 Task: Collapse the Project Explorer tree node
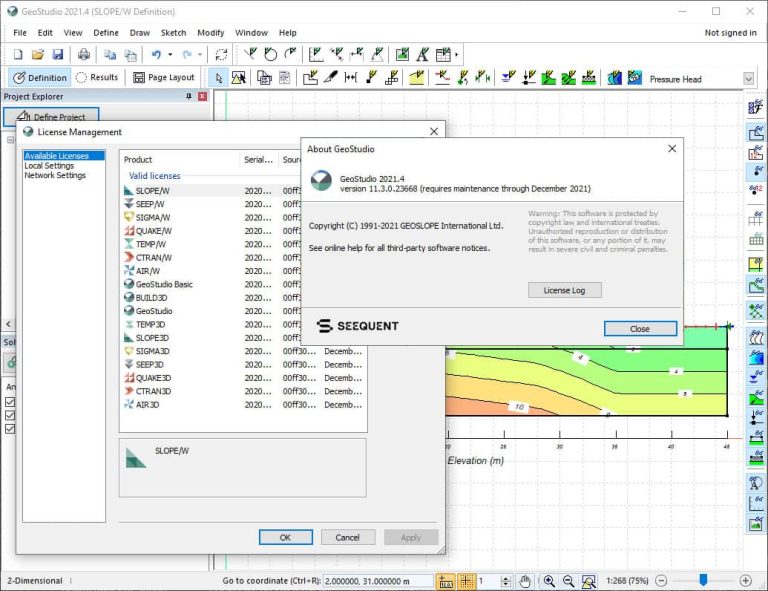(x=10, y=140)
